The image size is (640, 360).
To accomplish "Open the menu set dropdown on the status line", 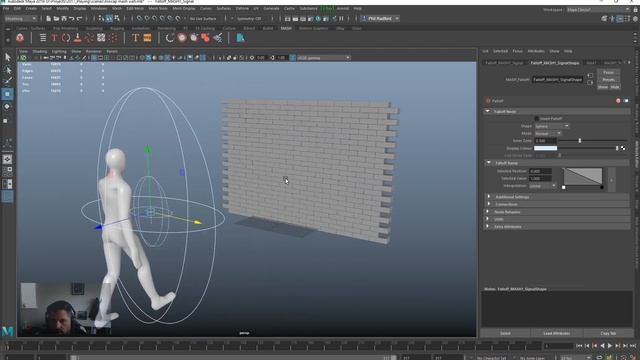I will pyautogui.click(x=20, y=18).
